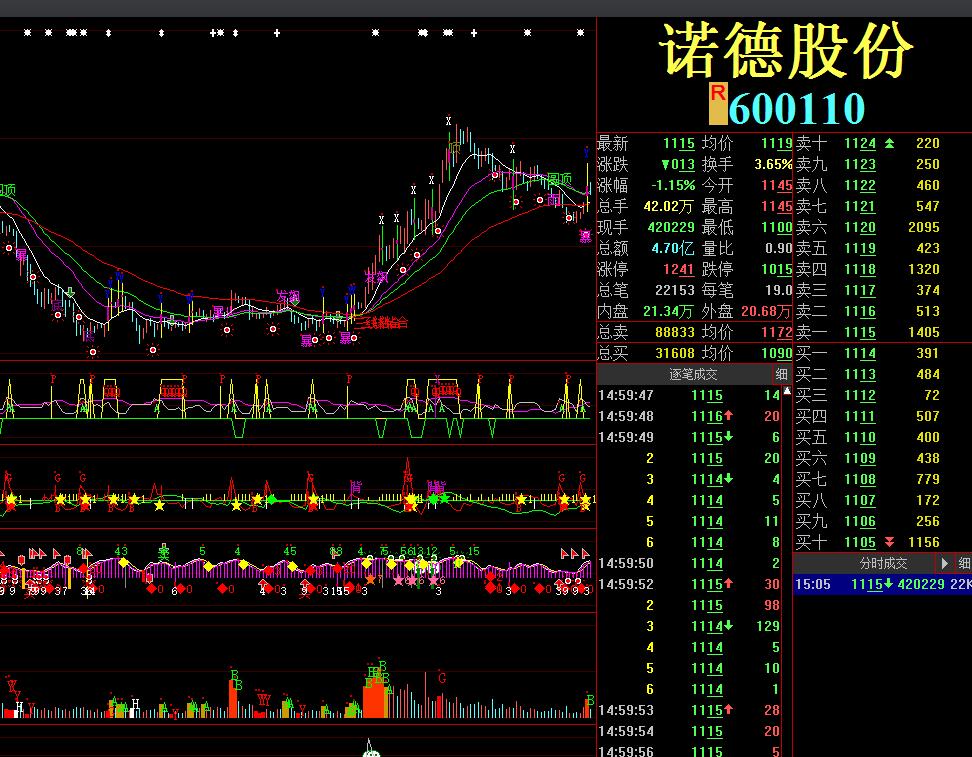Select the stock name 诺德股份
Image resolution: width=972 pixels, height=757 pixels.
pos(785,50)
